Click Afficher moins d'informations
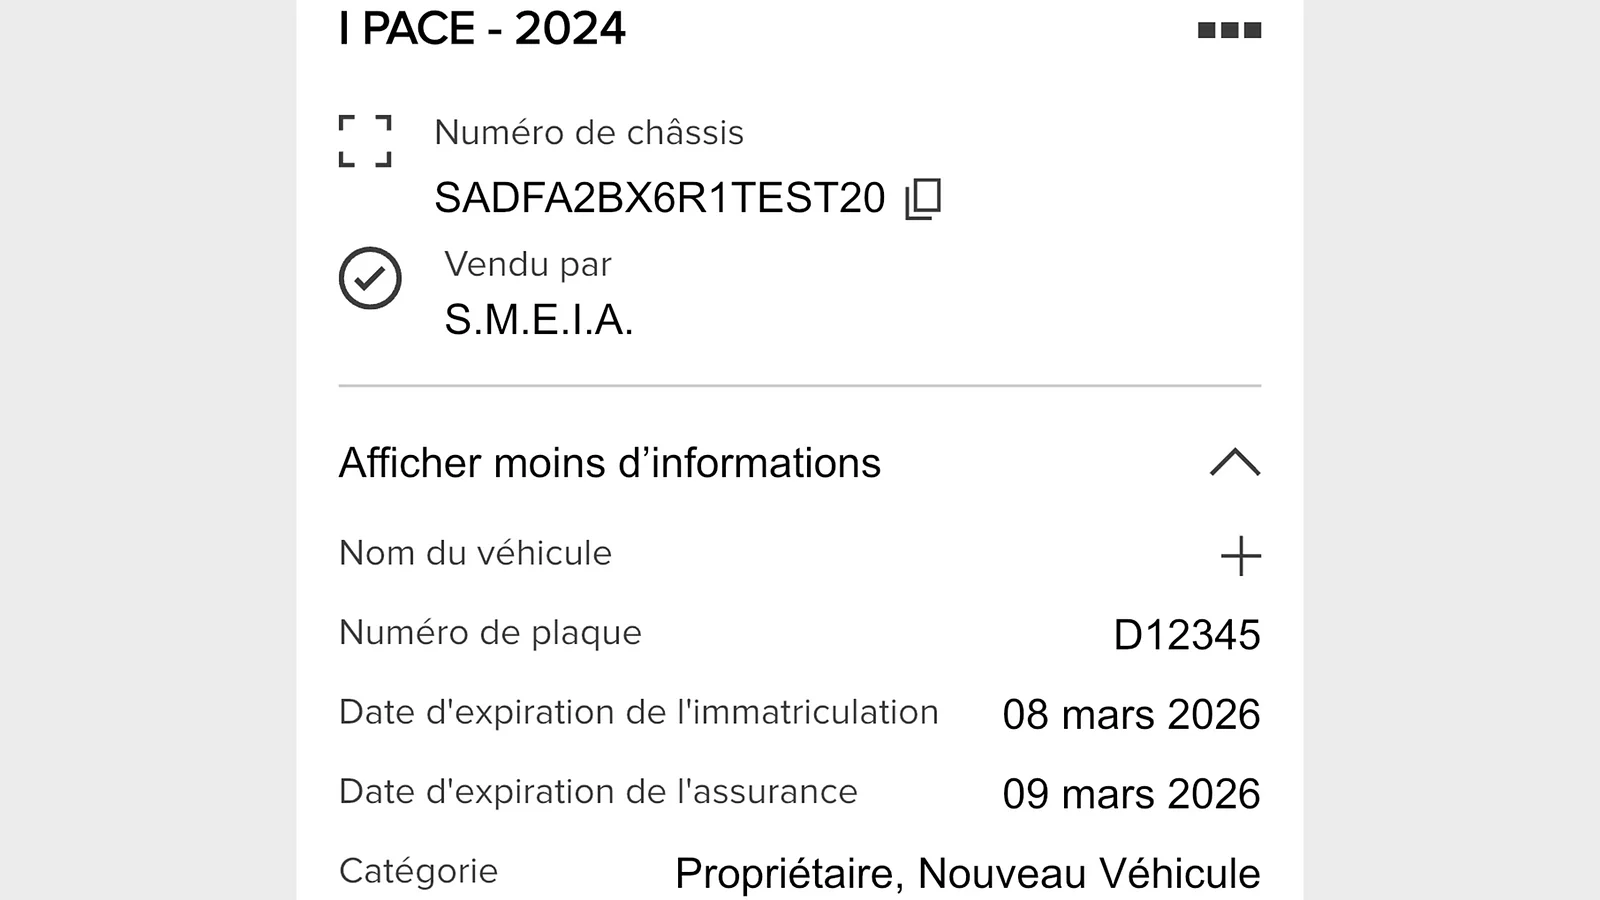The image size is (1600, 900). coord(608,463)
